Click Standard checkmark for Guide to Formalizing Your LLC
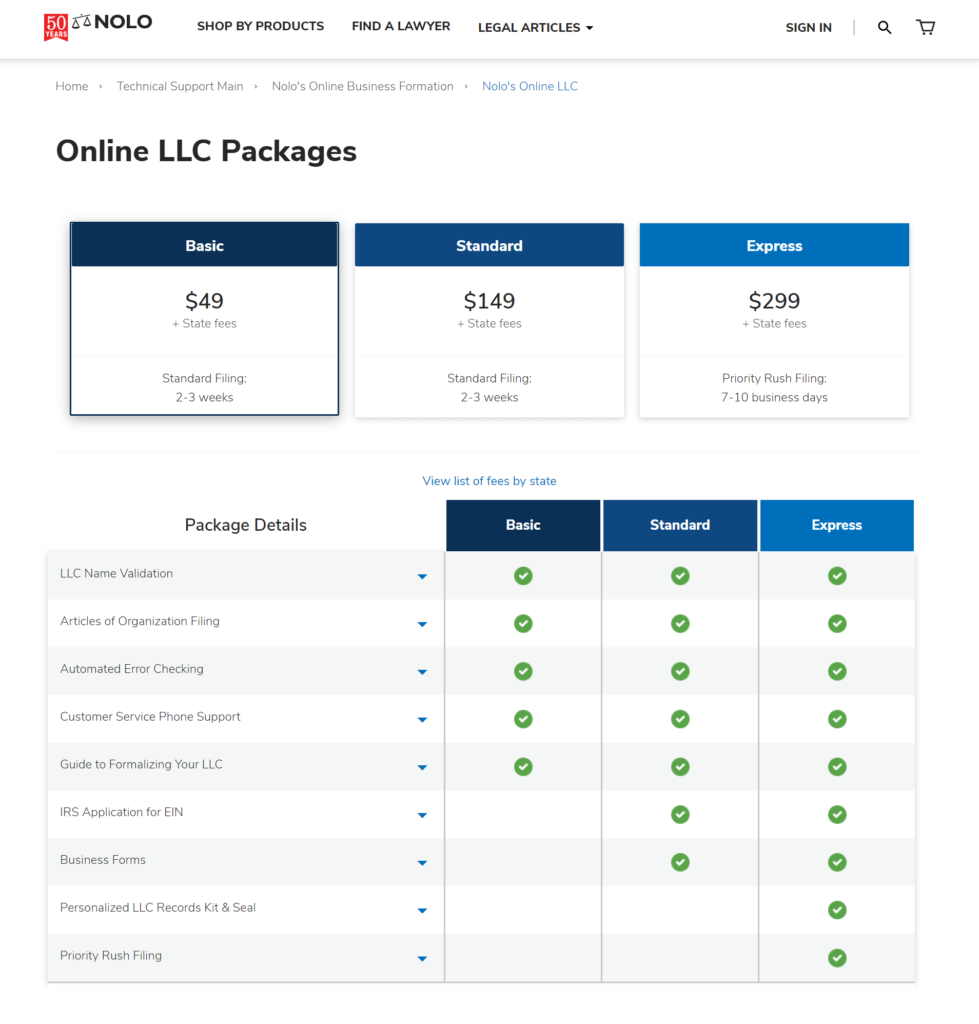The height and width of the screenshot is (1024, 979). (680, 766)
